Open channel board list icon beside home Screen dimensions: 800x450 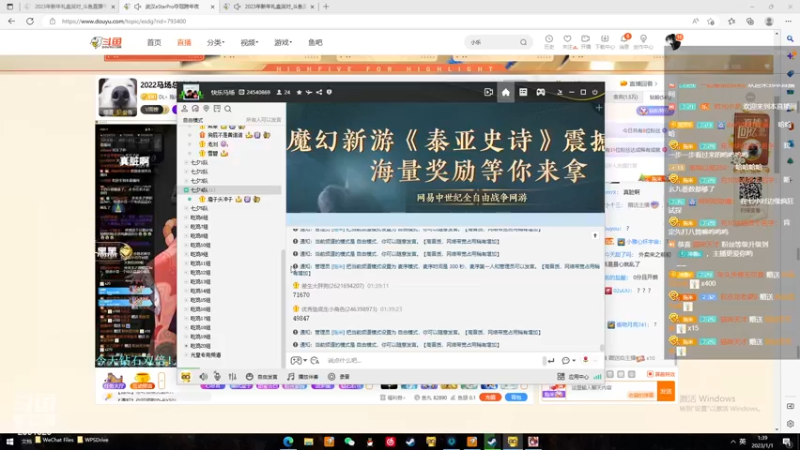(x=523, y=92)
